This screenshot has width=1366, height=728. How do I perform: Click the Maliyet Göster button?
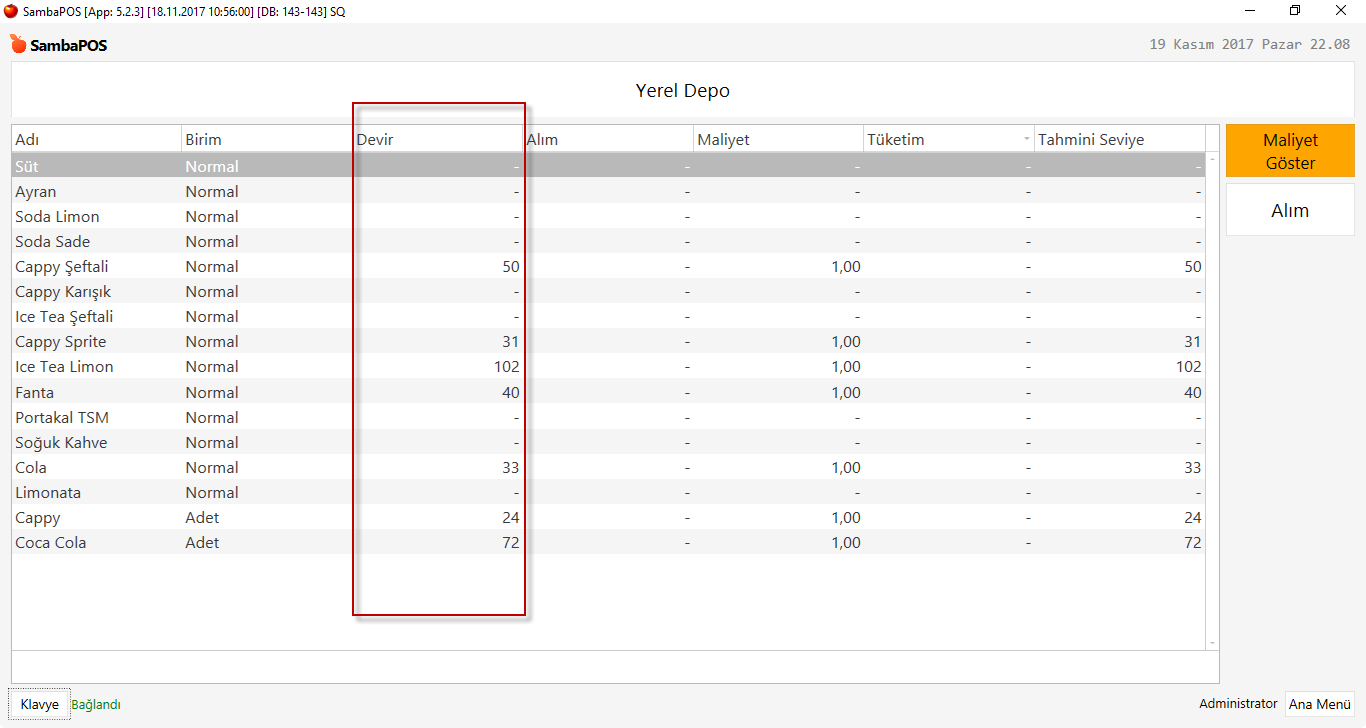tap(1290, 152)
